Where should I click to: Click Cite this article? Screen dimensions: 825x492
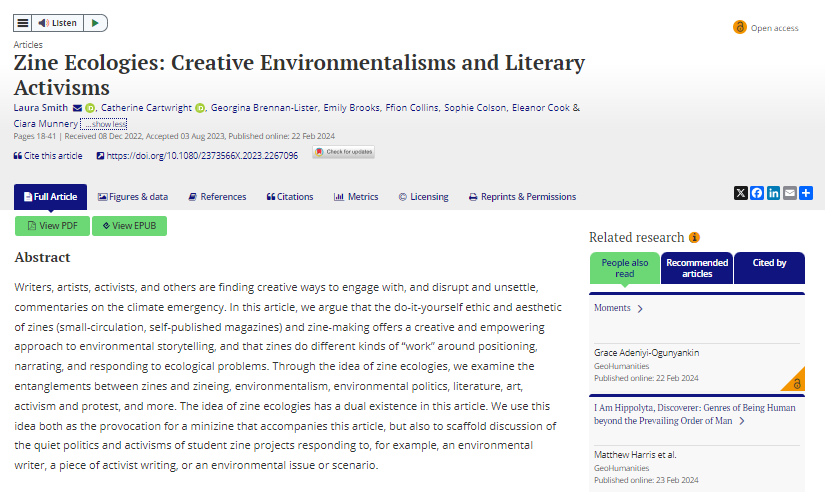point(48,156)
